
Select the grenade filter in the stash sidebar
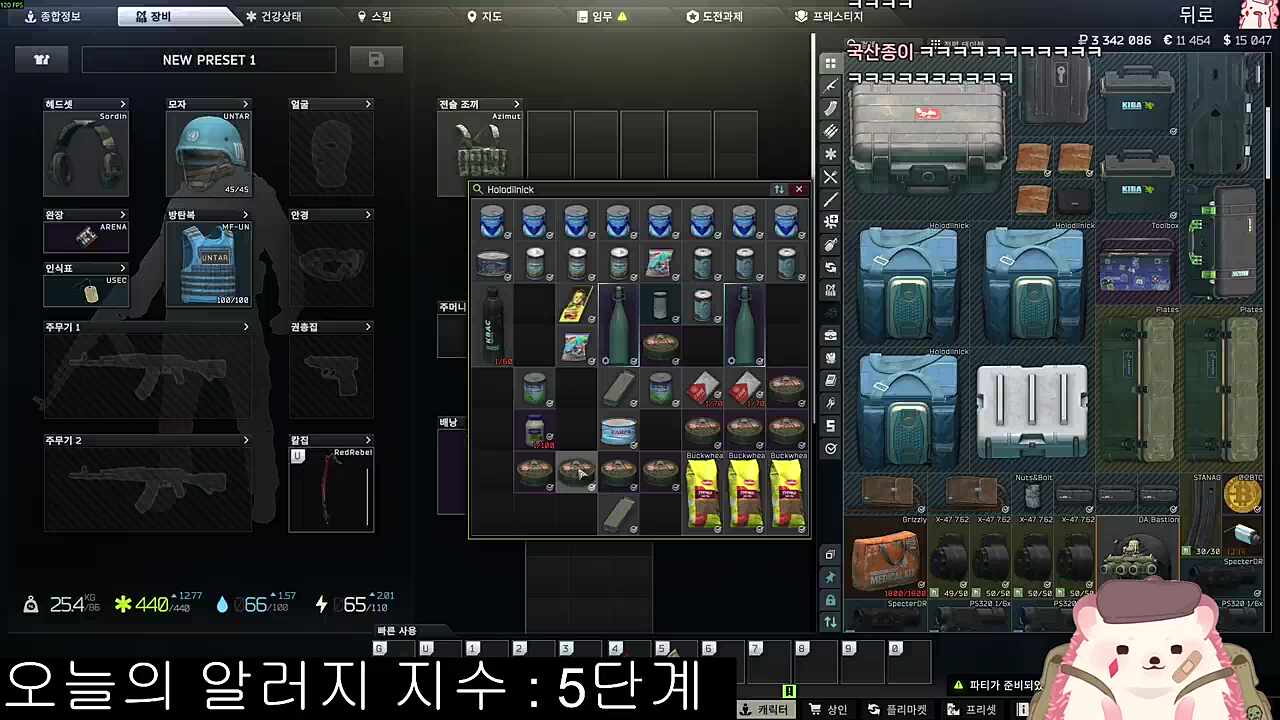pos(830,245)
